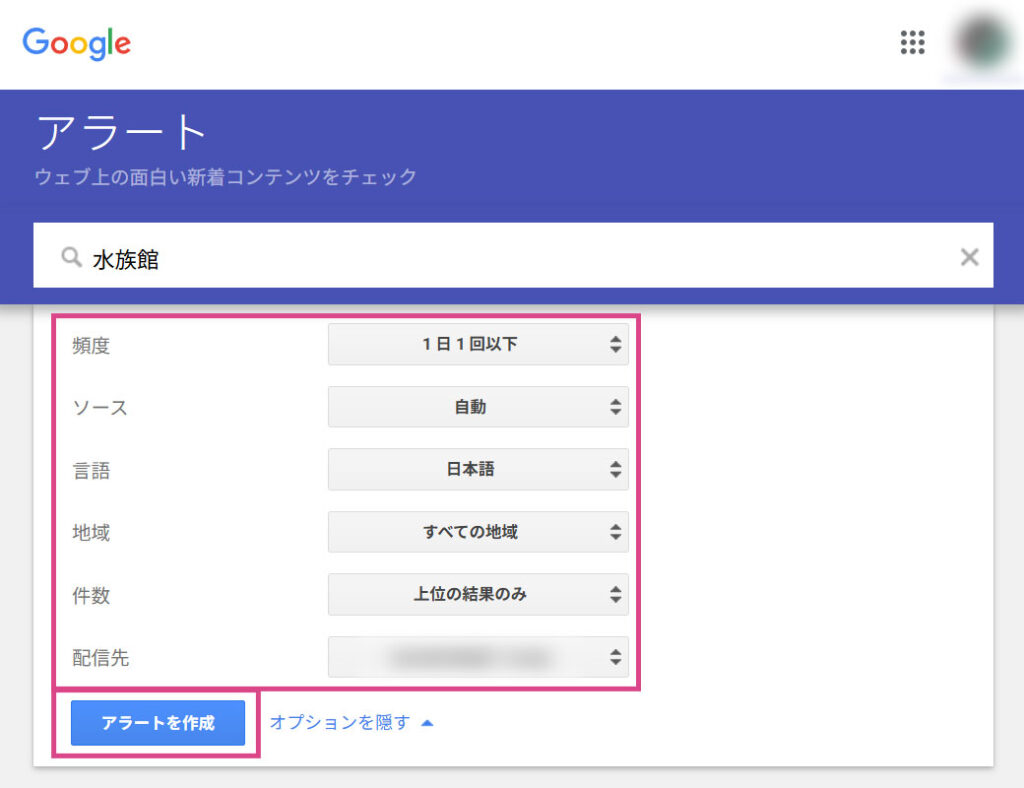Click the アラートを作成 button

(x=158, y=723)
